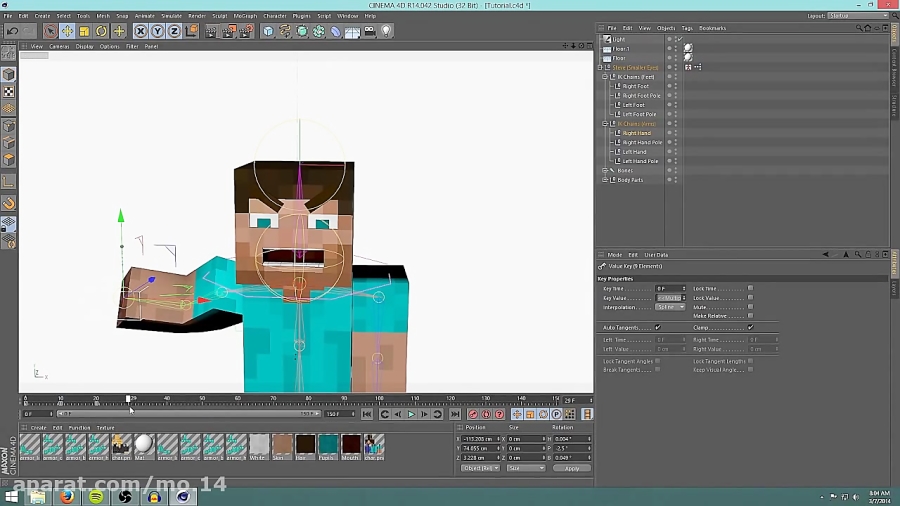Image resolution: width=900 pixels, height=506 pixels.
Task: Open the Character menu
Action: click(x=274, y=16)
